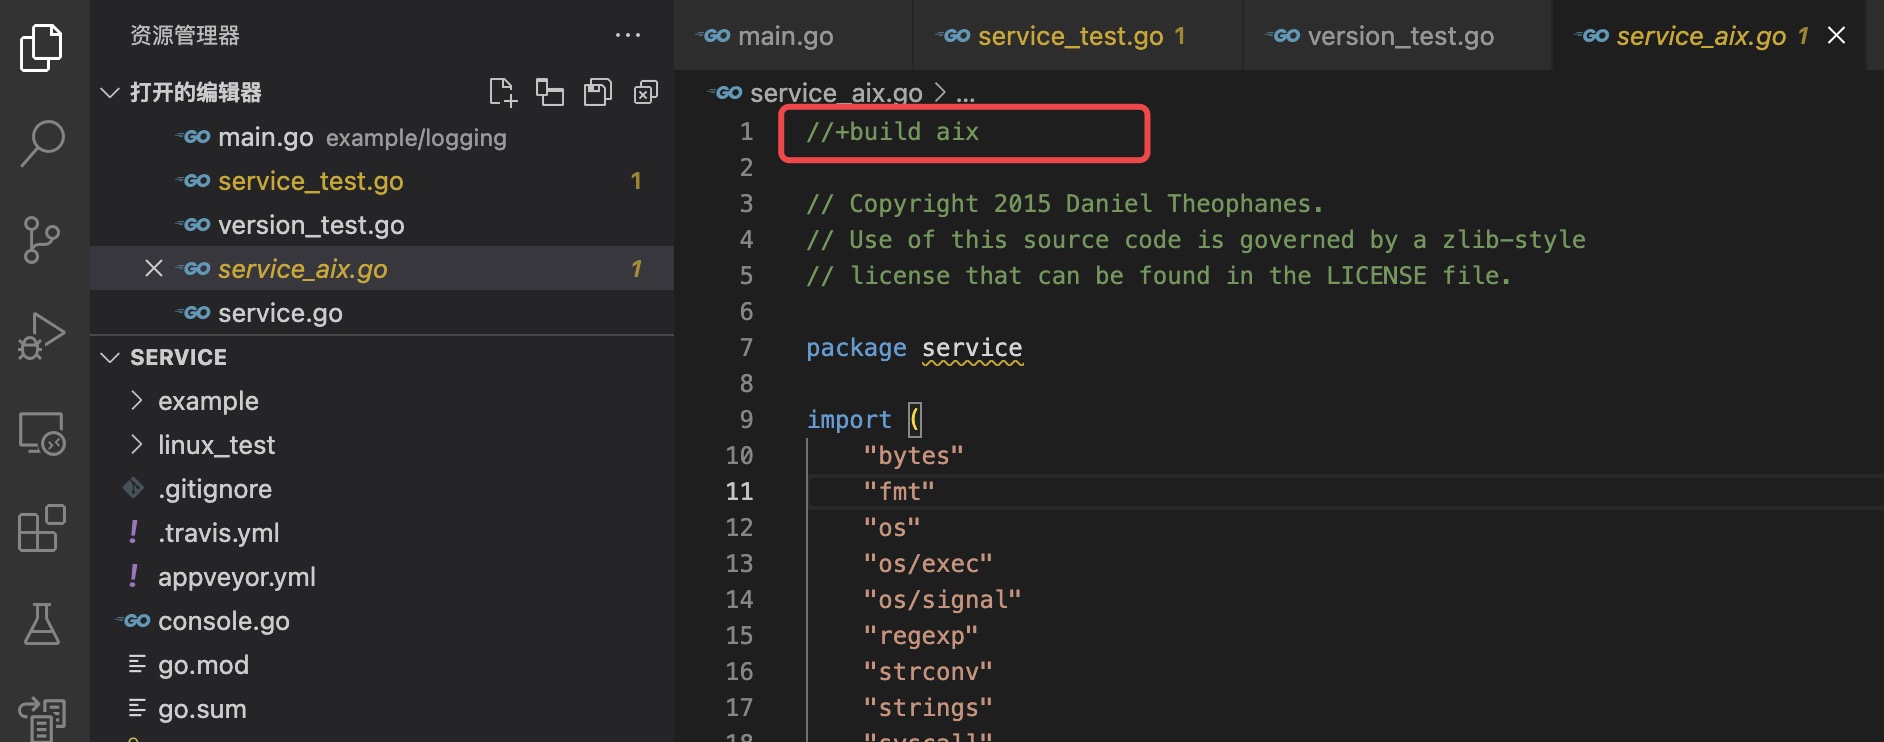The width and height of the screenshot is (1884, 742).
Task: Click the breadcrumb ellipsis symbol
Action: (965, 95)
